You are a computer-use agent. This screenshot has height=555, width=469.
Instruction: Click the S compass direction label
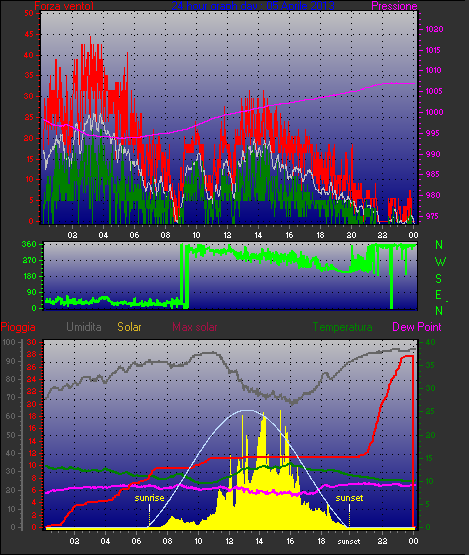point(439,279)
